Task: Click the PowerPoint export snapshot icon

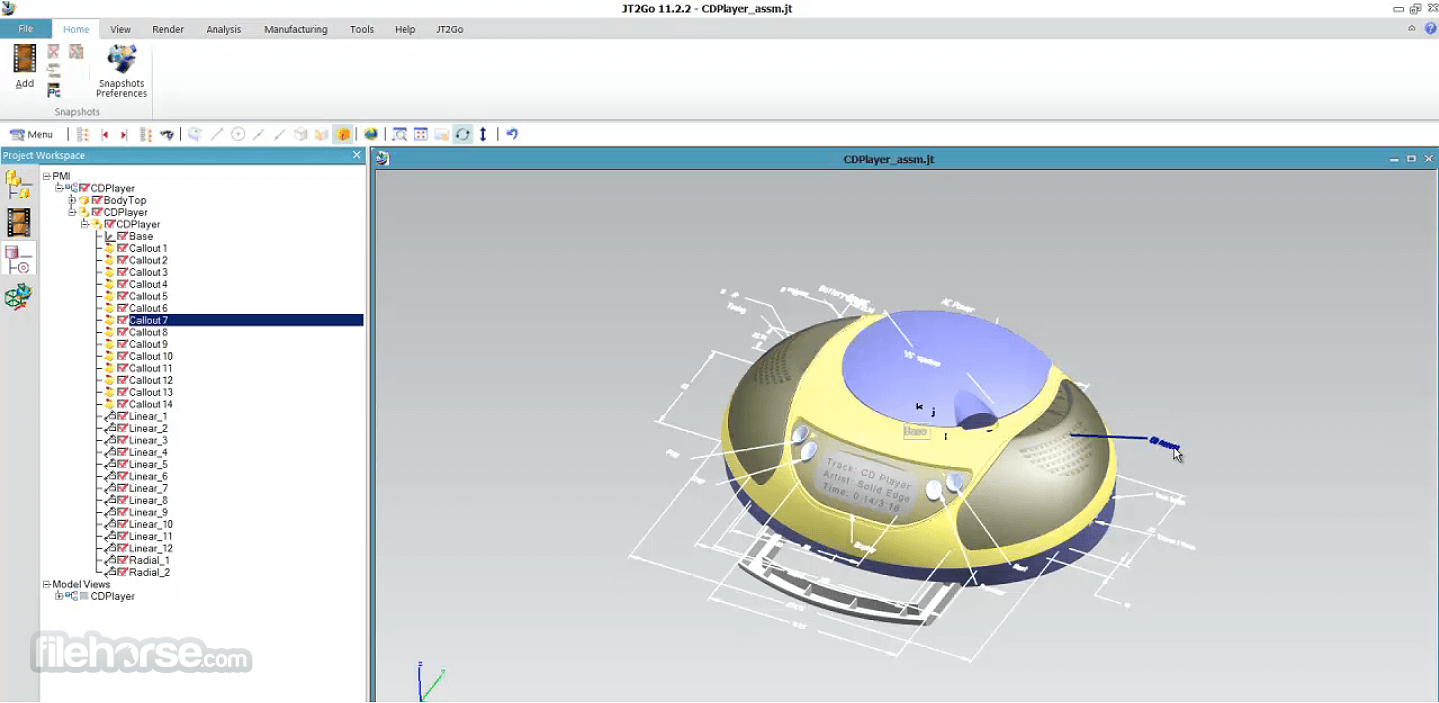Action: [54, 90]
